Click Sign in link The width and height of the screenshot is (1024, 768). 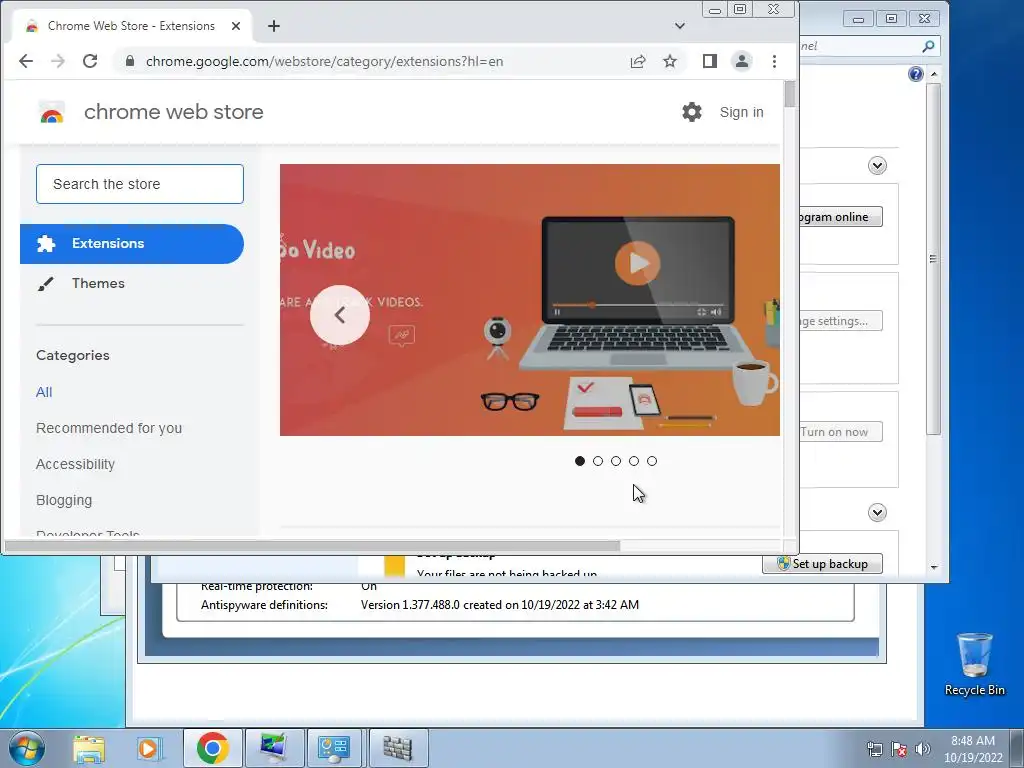click(741, 112)
